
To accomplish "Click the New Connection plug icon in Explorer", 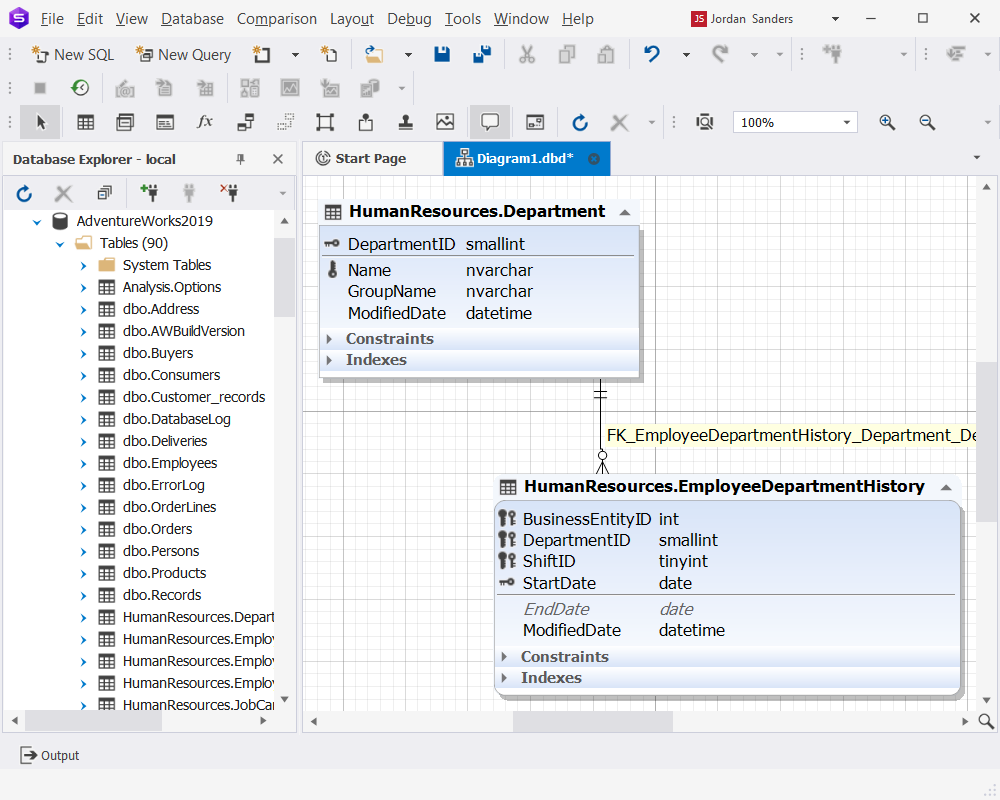I will tap(149, 192).
